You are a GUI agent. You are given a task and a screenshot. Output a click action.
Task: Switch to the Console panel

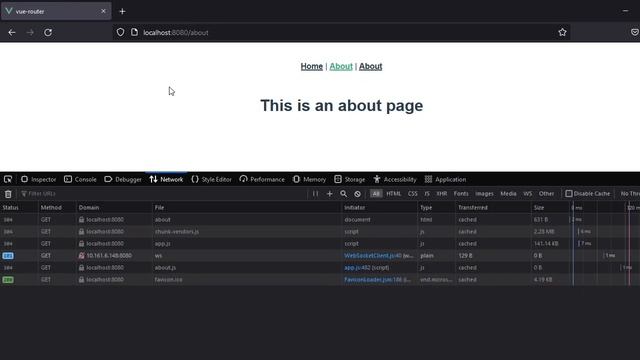[80, 180]
